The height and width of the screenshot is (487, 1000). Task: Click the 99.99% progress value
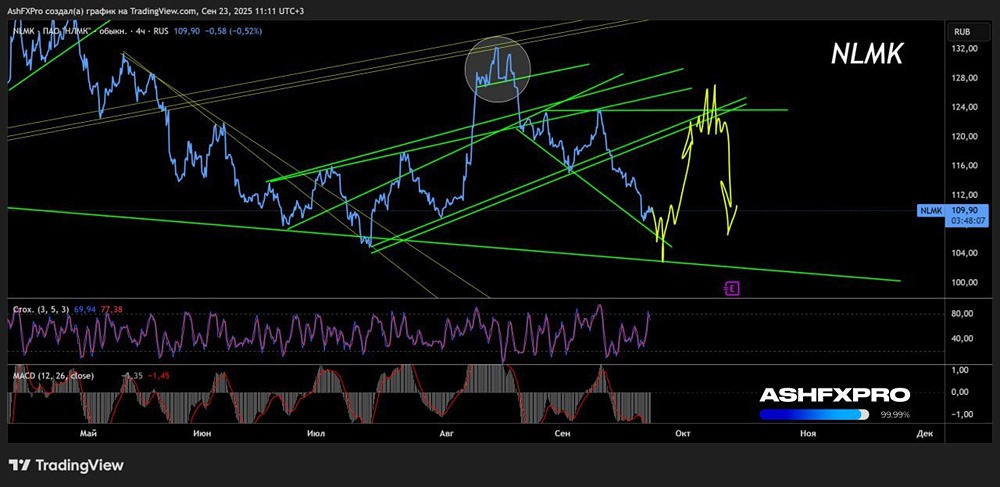tap(895, 415)
